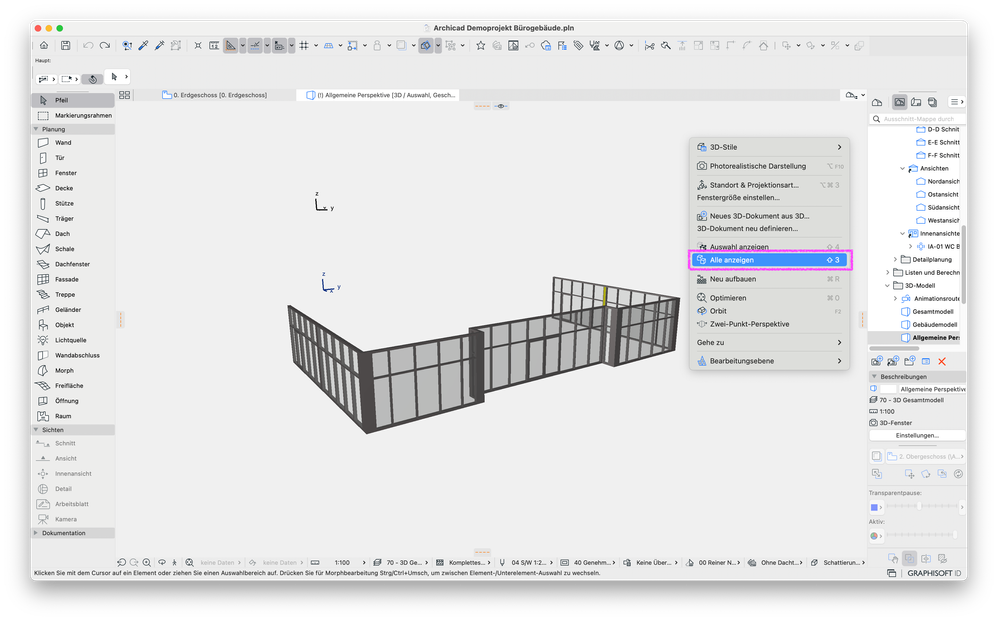Activate the Morph tool
Viewport: 998px width, 621px height.
(64, 371)
